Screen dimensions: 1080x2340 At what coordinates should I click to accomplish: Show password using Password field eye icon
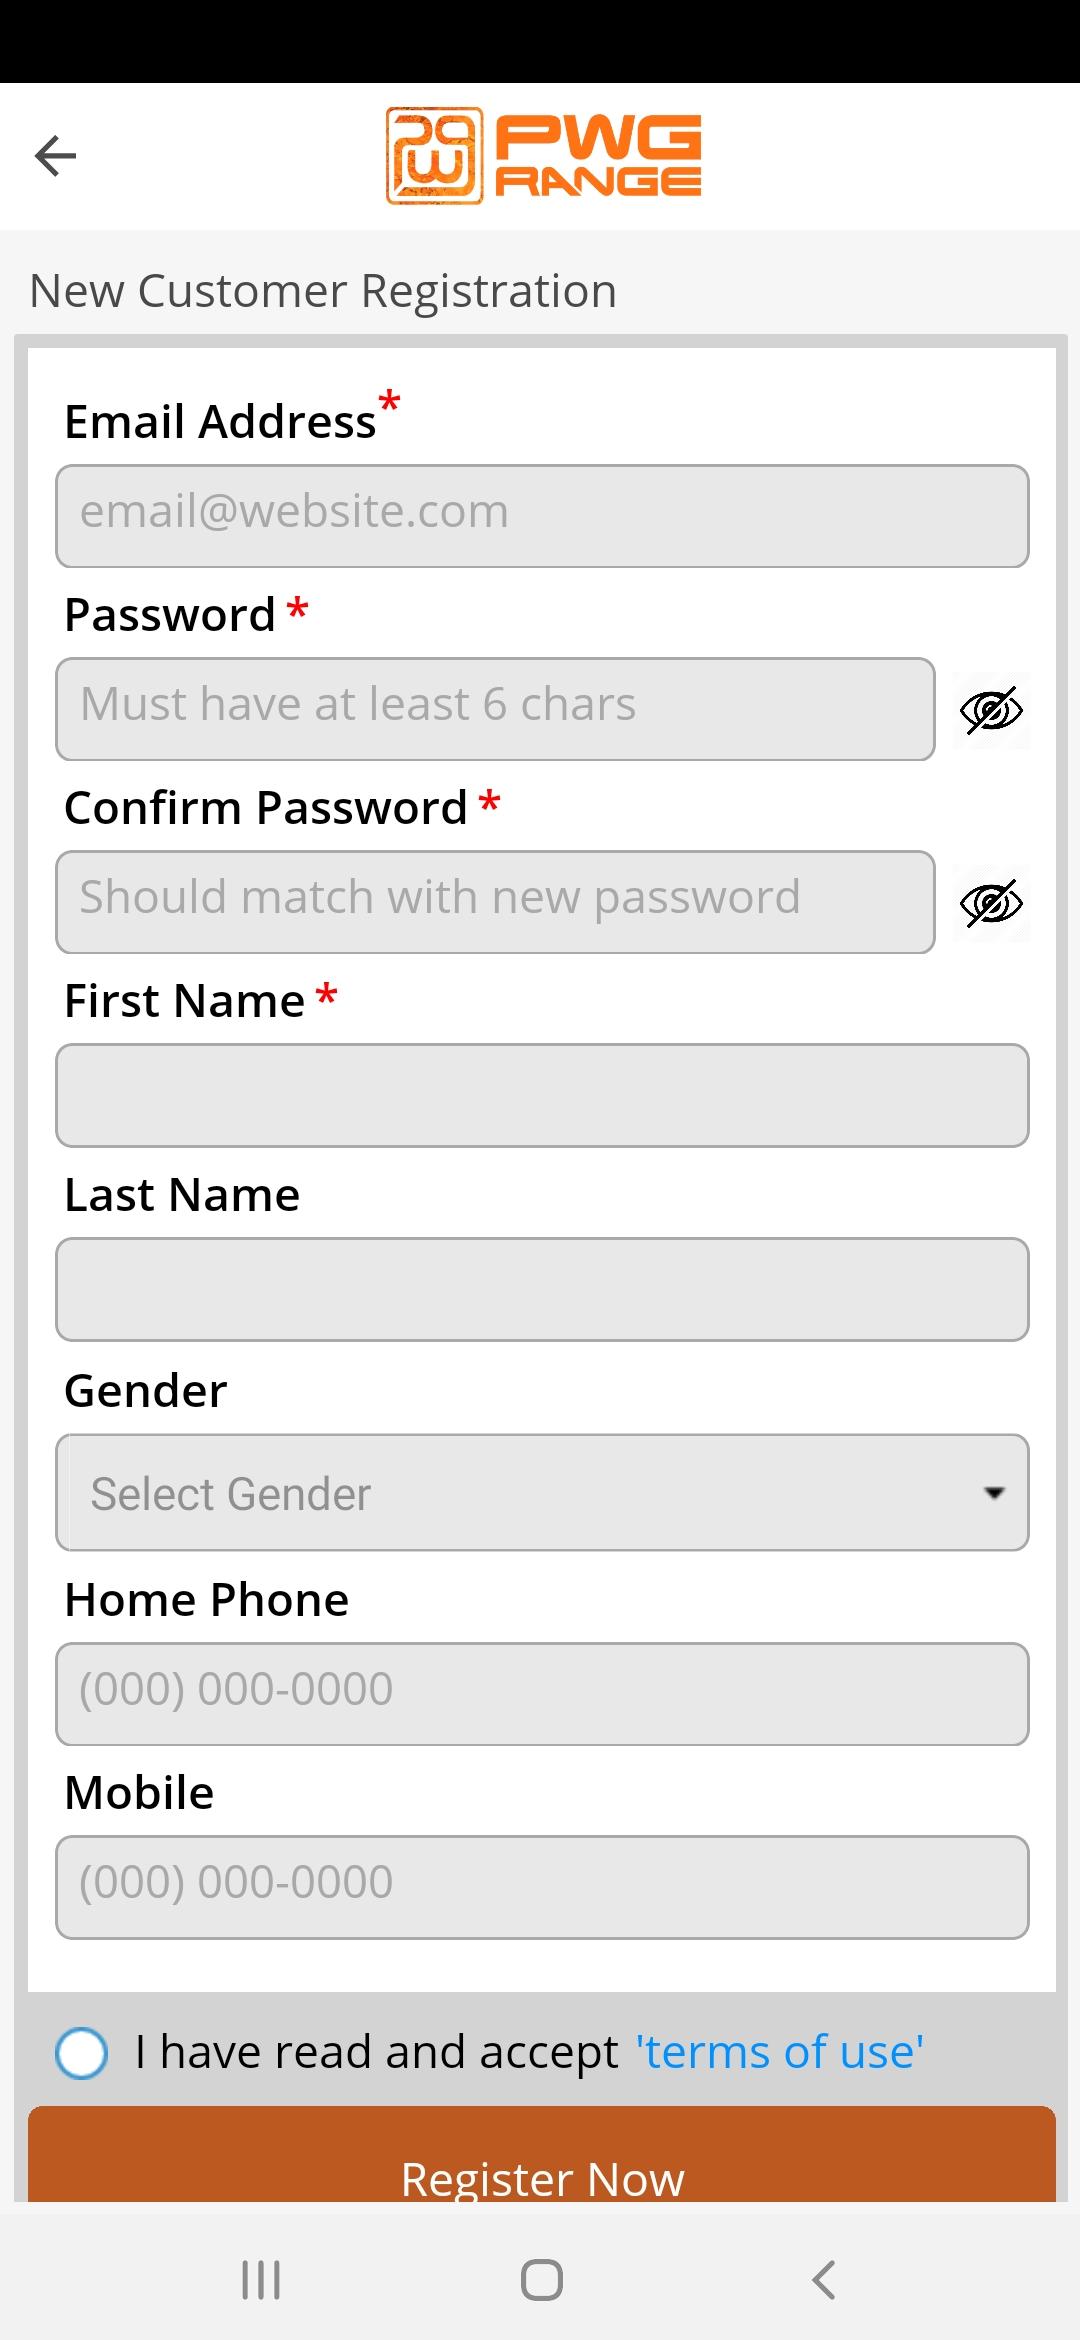pos(991,710)
